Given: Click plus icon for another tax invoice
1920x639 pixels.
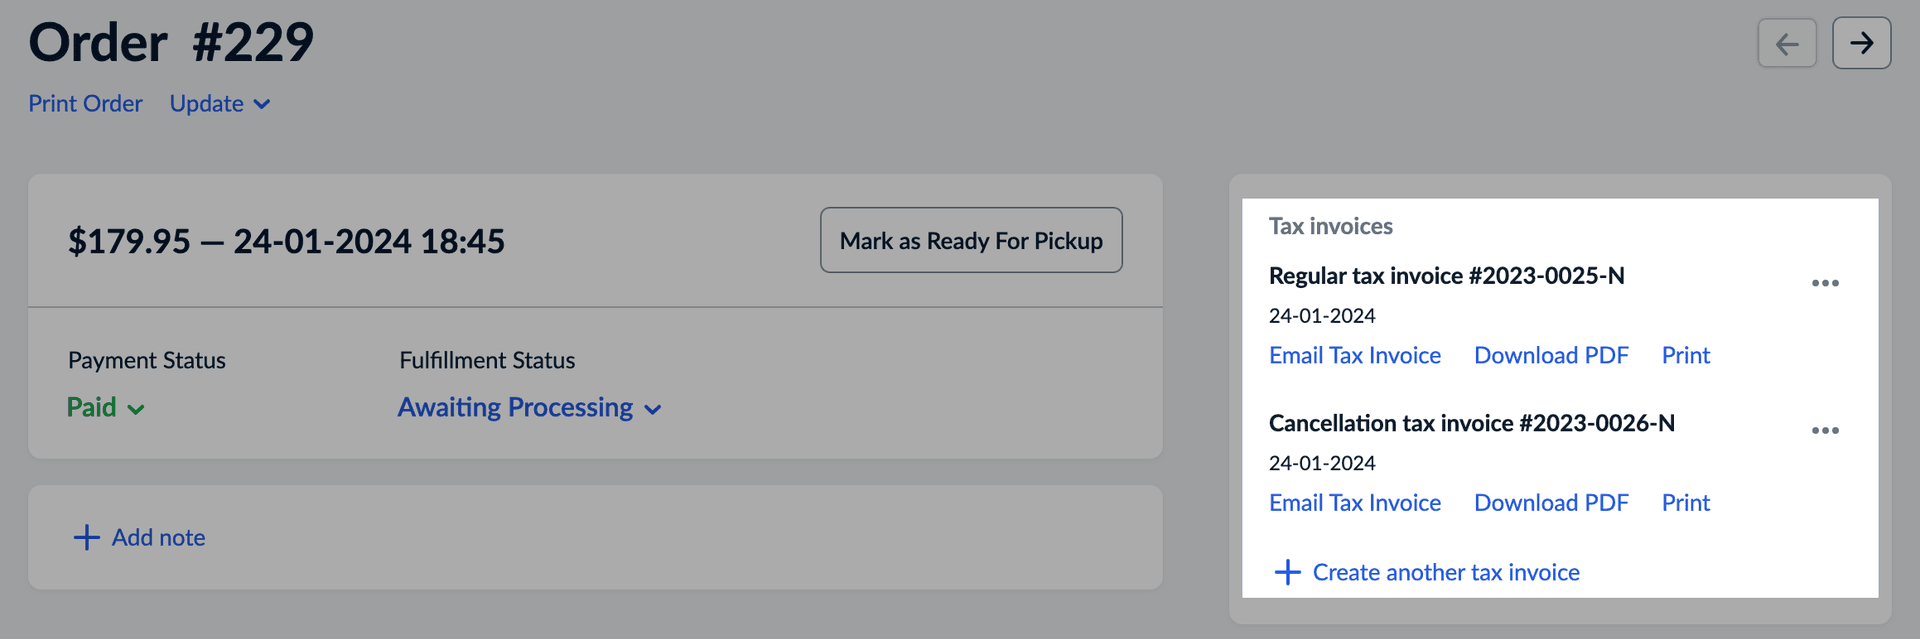Looking at the screenshot, I should tap(1287, 572).
